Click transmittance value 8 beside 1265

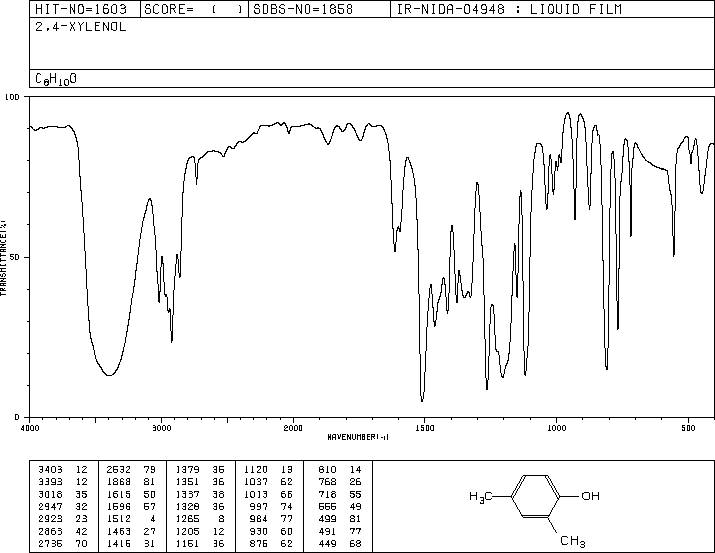221,519
